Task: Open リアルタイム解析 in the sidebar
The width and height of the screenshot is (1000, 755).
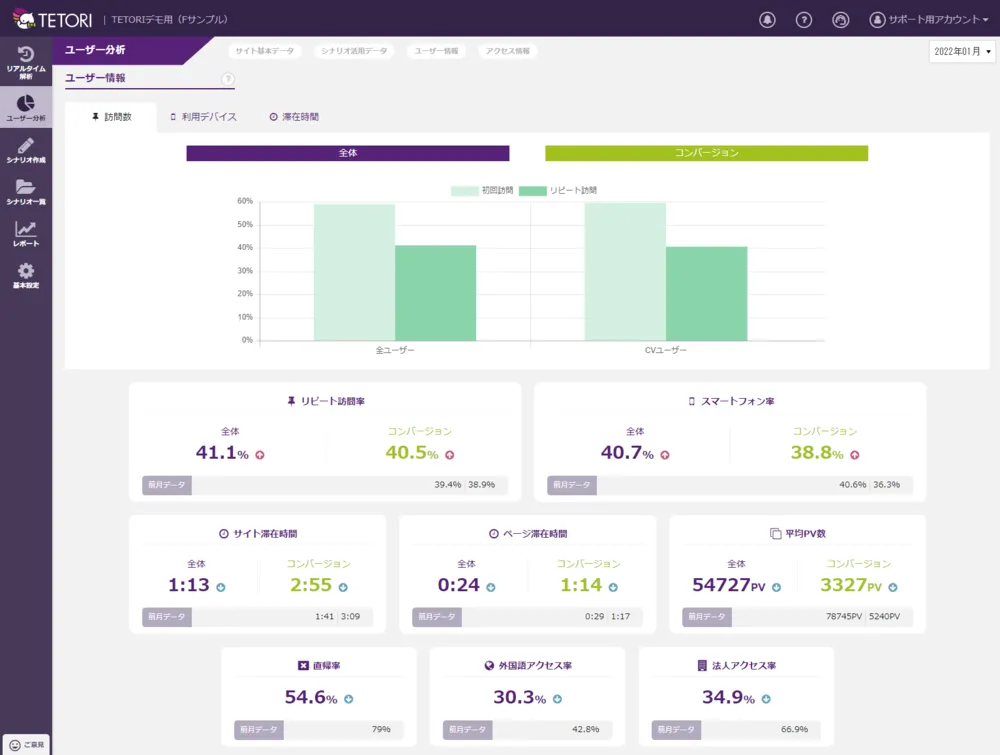Action: click(x=25, y=62)
